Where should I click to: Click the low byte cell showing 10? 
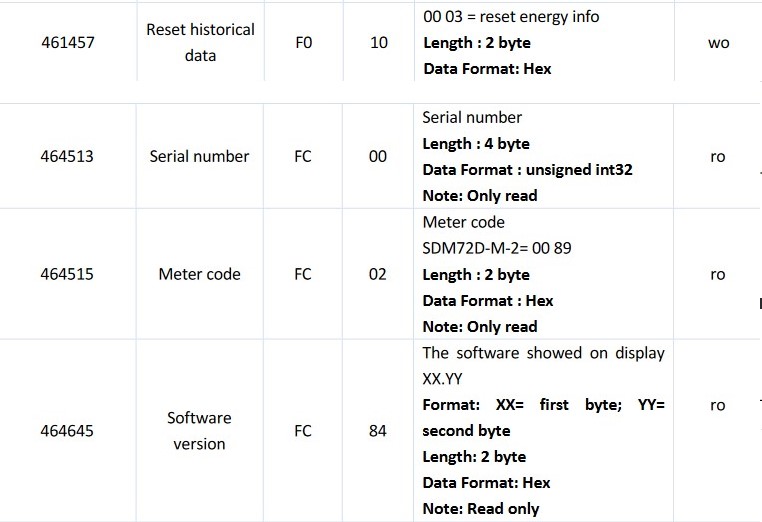point(379,43)
